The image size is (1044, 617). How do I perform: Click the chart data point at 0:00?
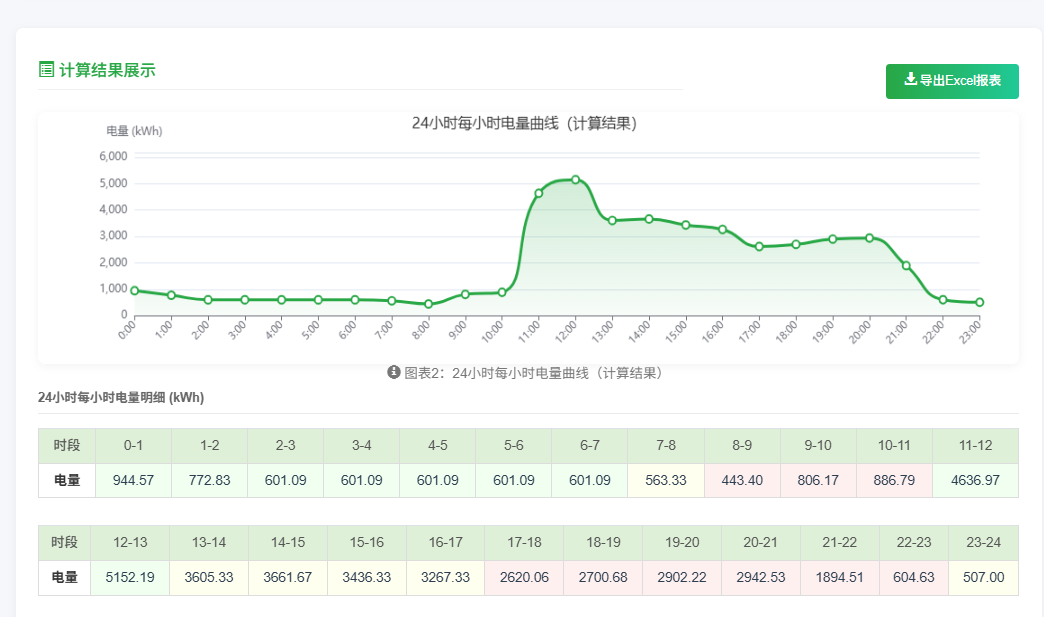[135, 291]
